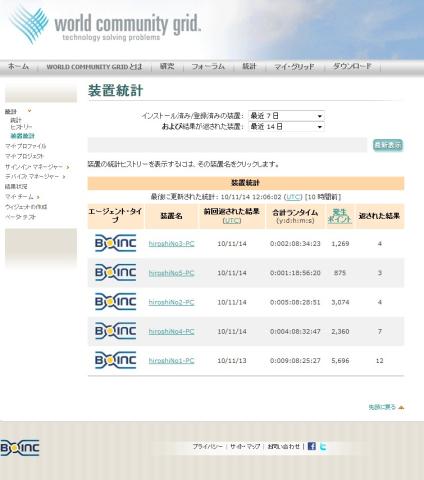
Task: Open the ダウンロード navigation menu
Action: click(352, 66)
